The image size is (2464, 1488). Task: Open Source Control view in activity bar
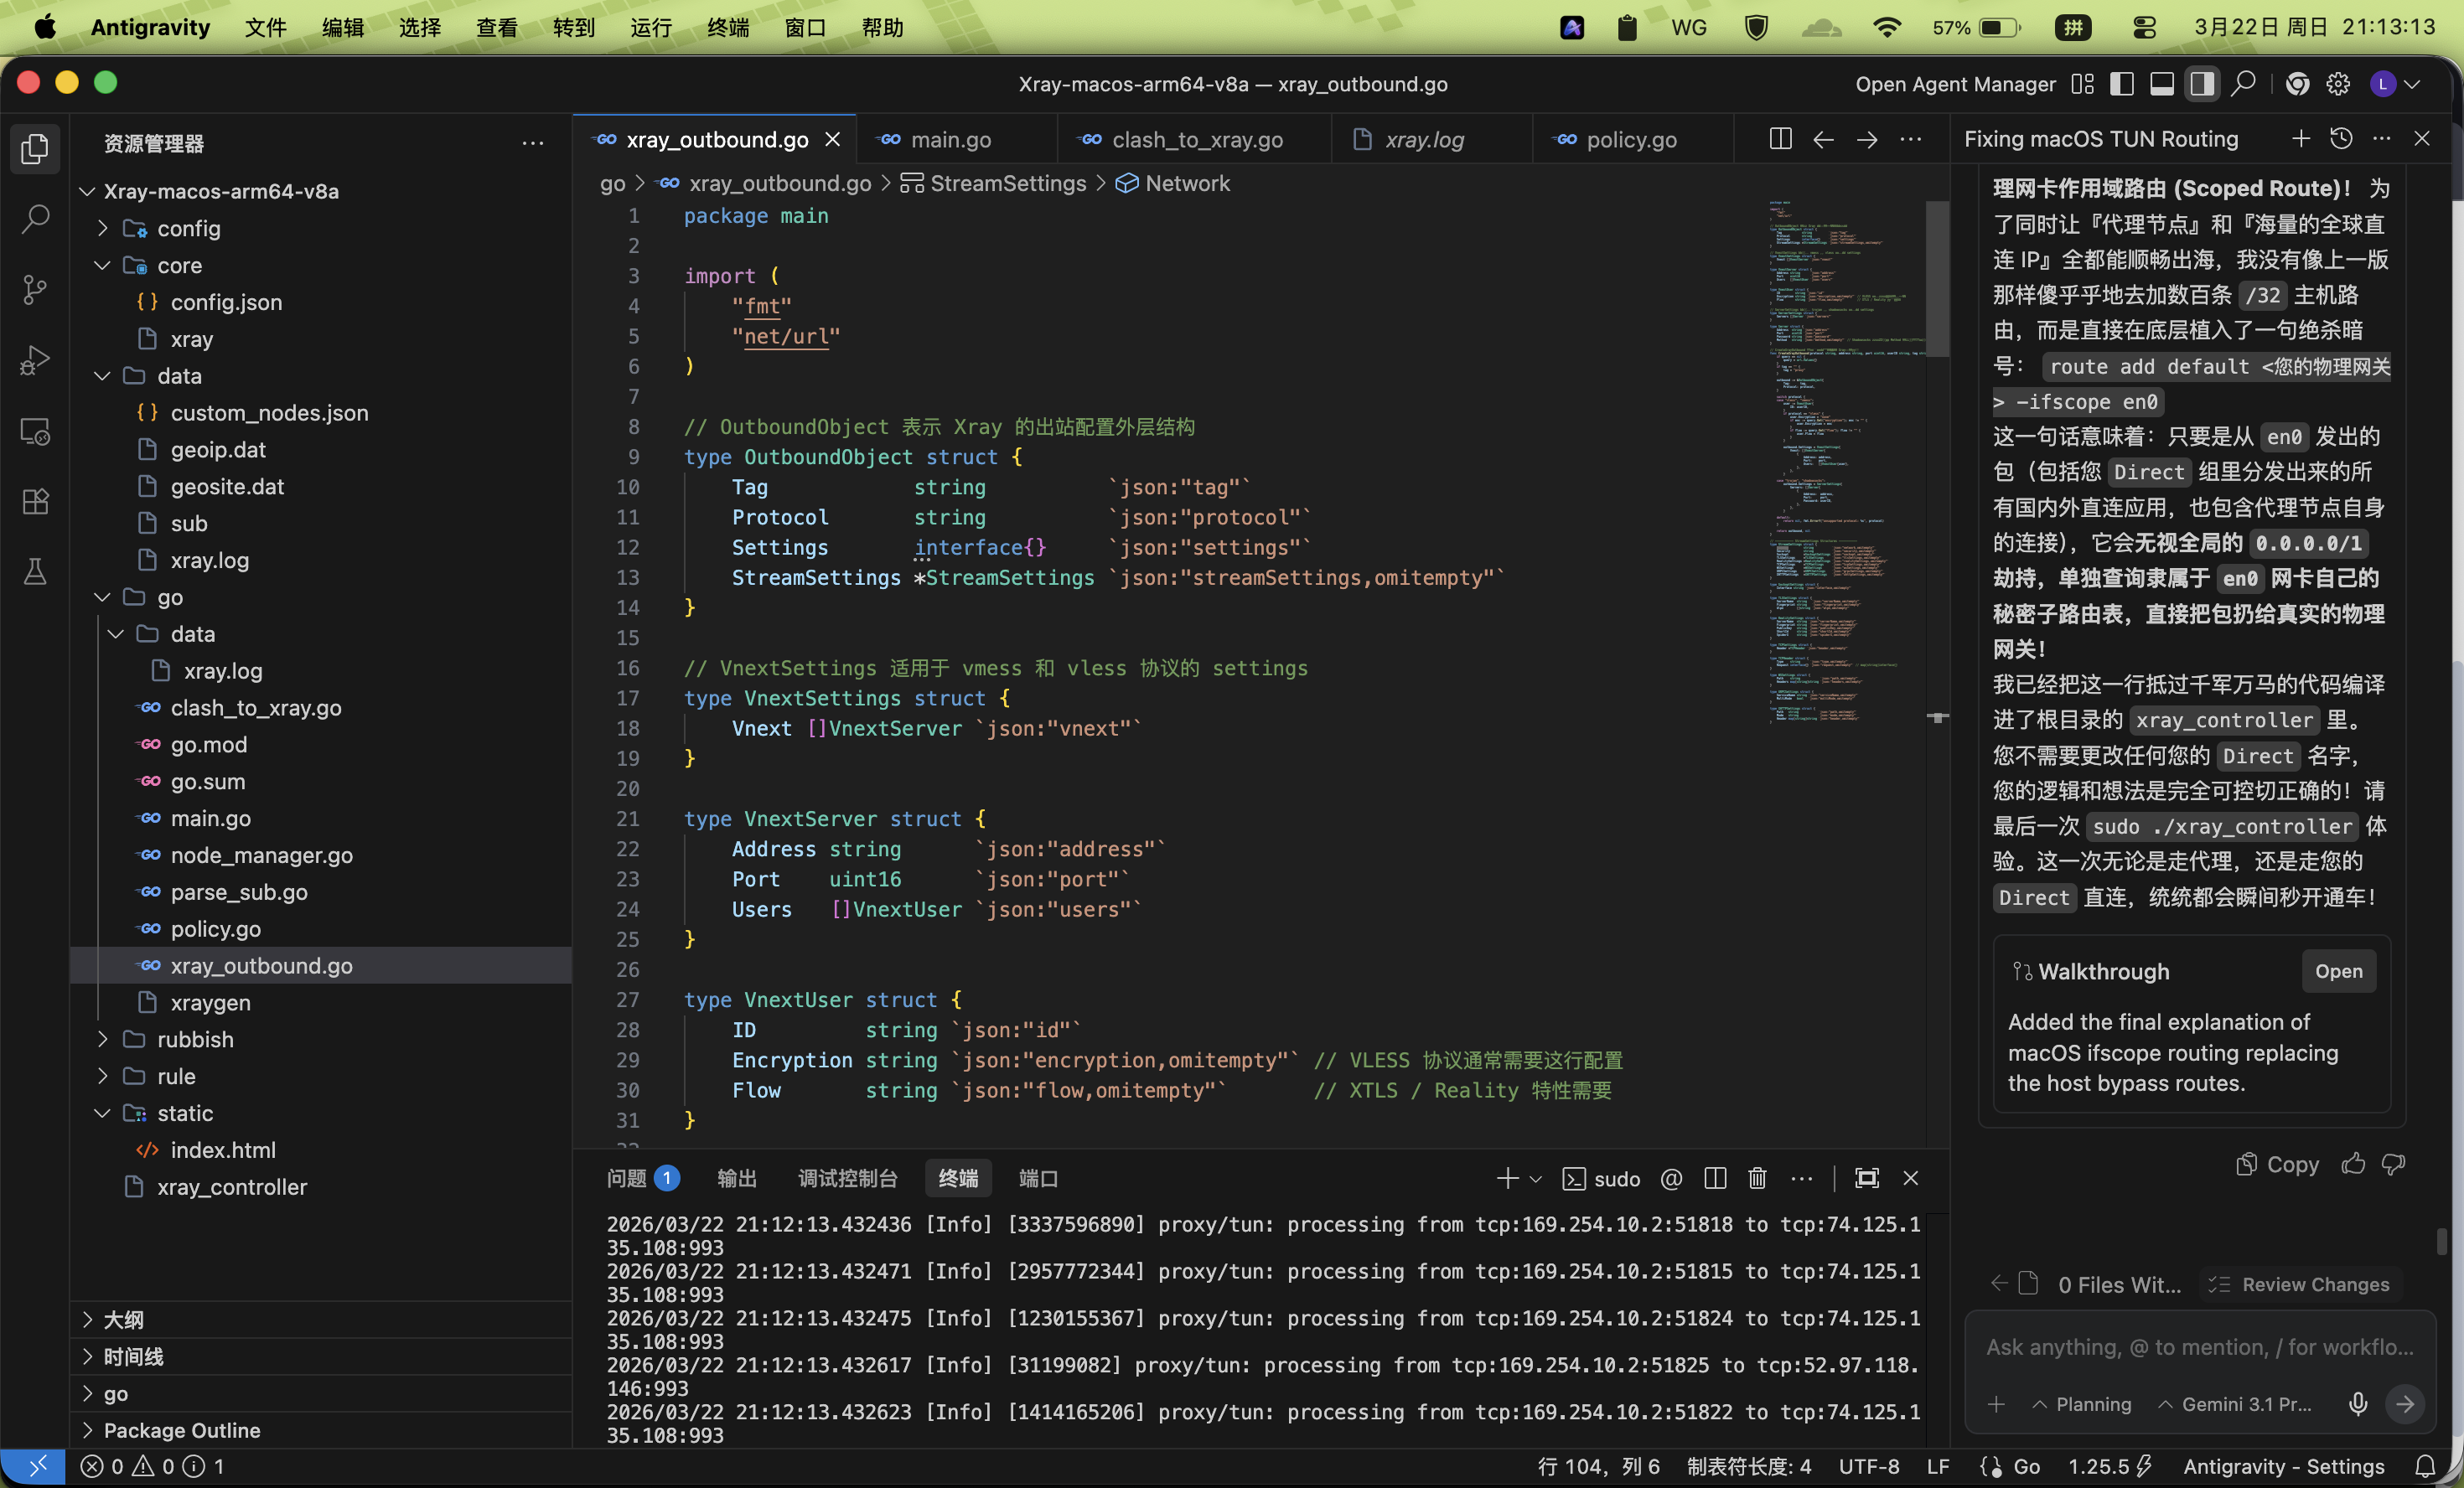point(35,290)
